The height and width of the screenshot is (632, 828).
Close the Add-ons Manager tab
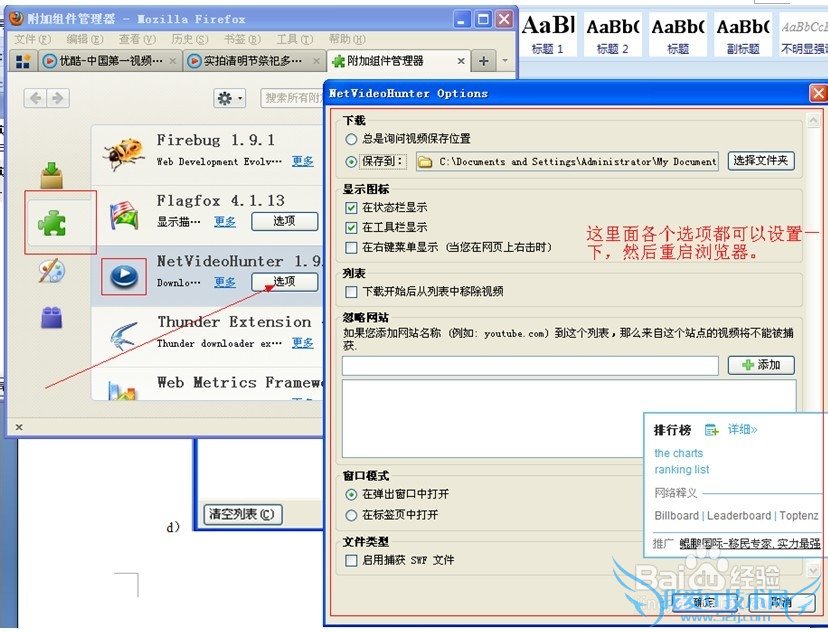pyautogui.click(x=461, y=61)
